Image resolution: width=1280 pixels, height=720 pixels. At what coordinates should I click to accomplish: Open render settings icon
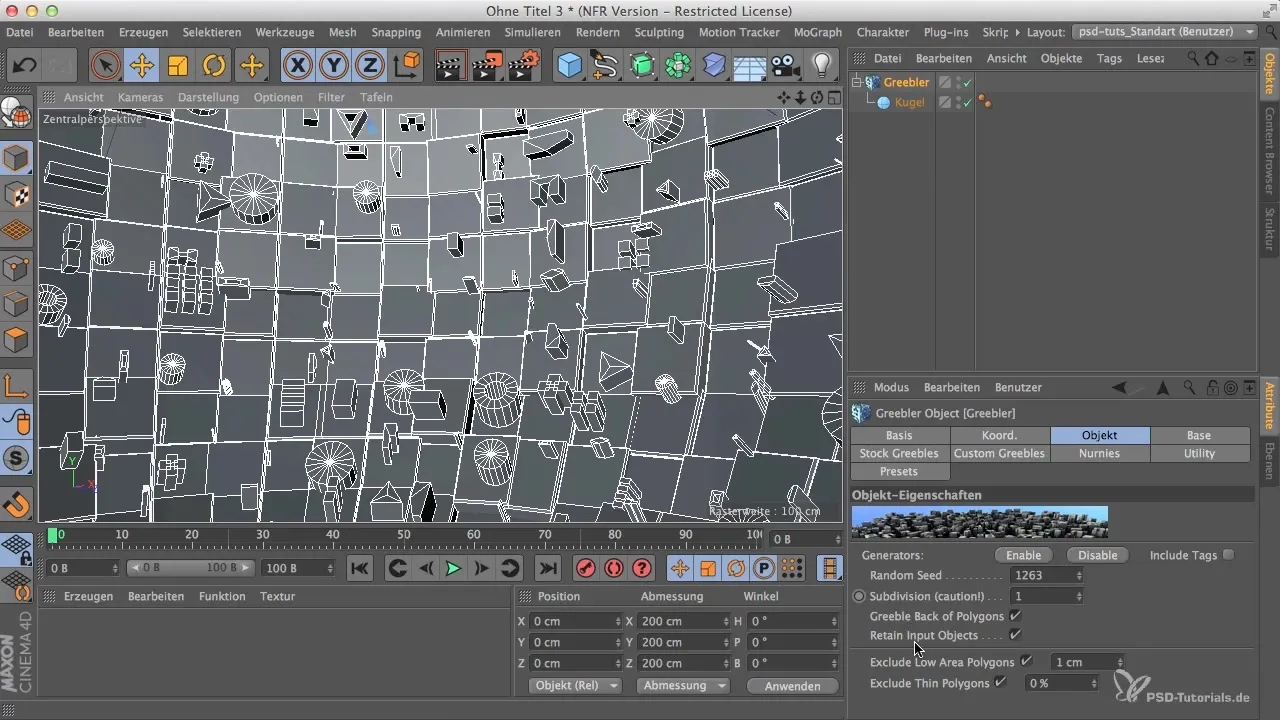tap(523, 66)
